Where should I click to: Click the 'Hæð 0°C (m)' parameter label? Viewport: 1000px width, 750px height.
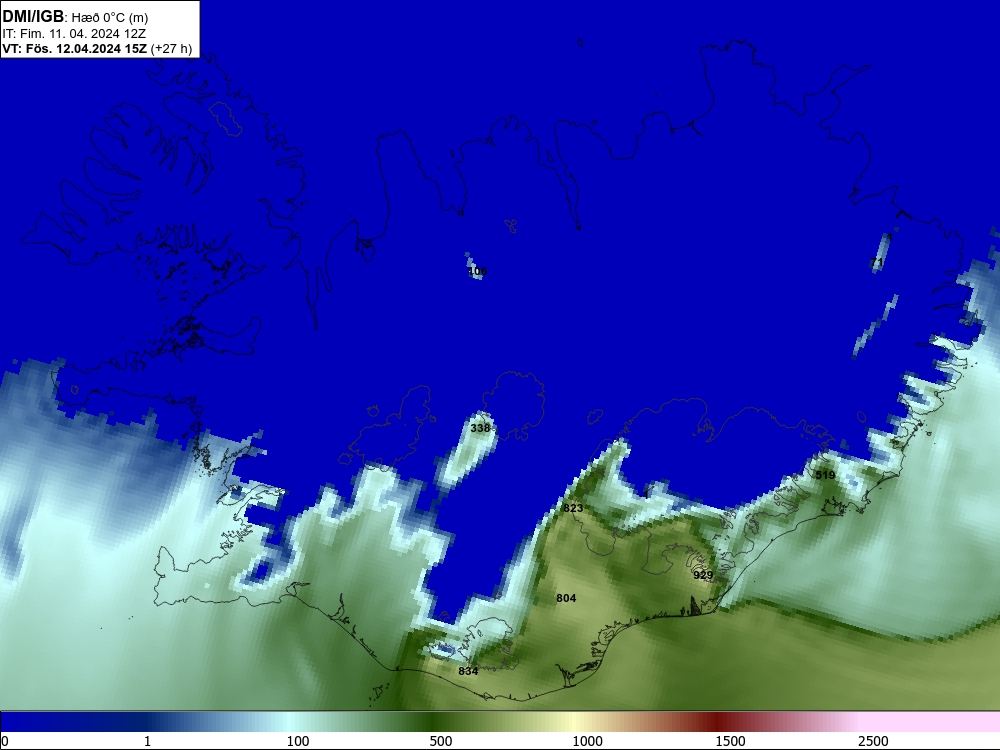click(108, 18)
